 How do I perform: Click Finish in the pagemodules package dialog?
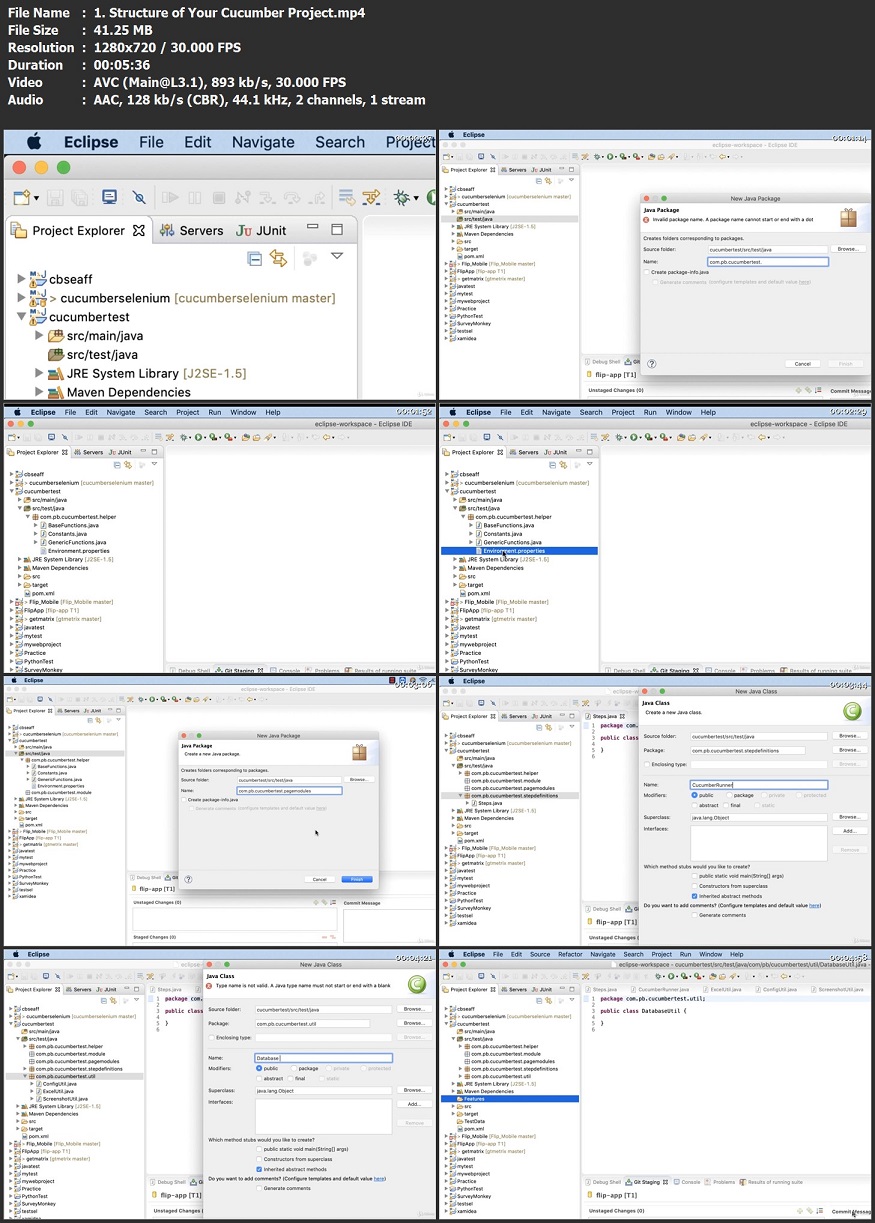point(357,879)
